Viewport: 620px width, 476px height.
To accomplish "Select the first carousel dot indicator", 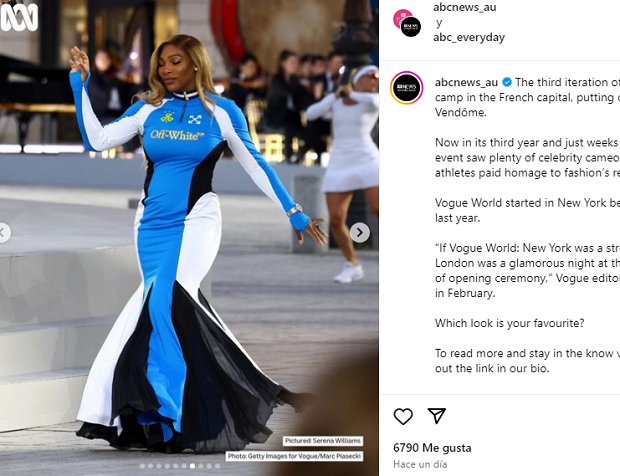I will [x=142, y=466].
